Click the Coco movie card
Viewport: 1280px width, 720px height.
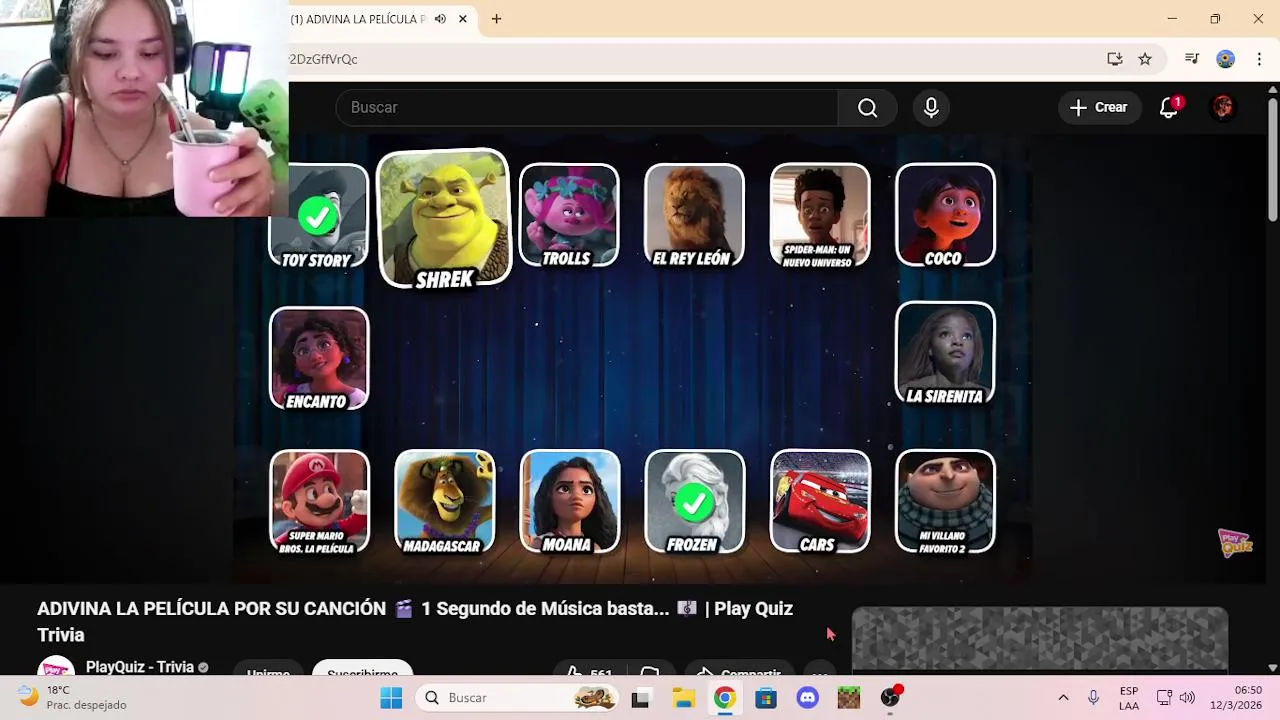tap(945, 215)
